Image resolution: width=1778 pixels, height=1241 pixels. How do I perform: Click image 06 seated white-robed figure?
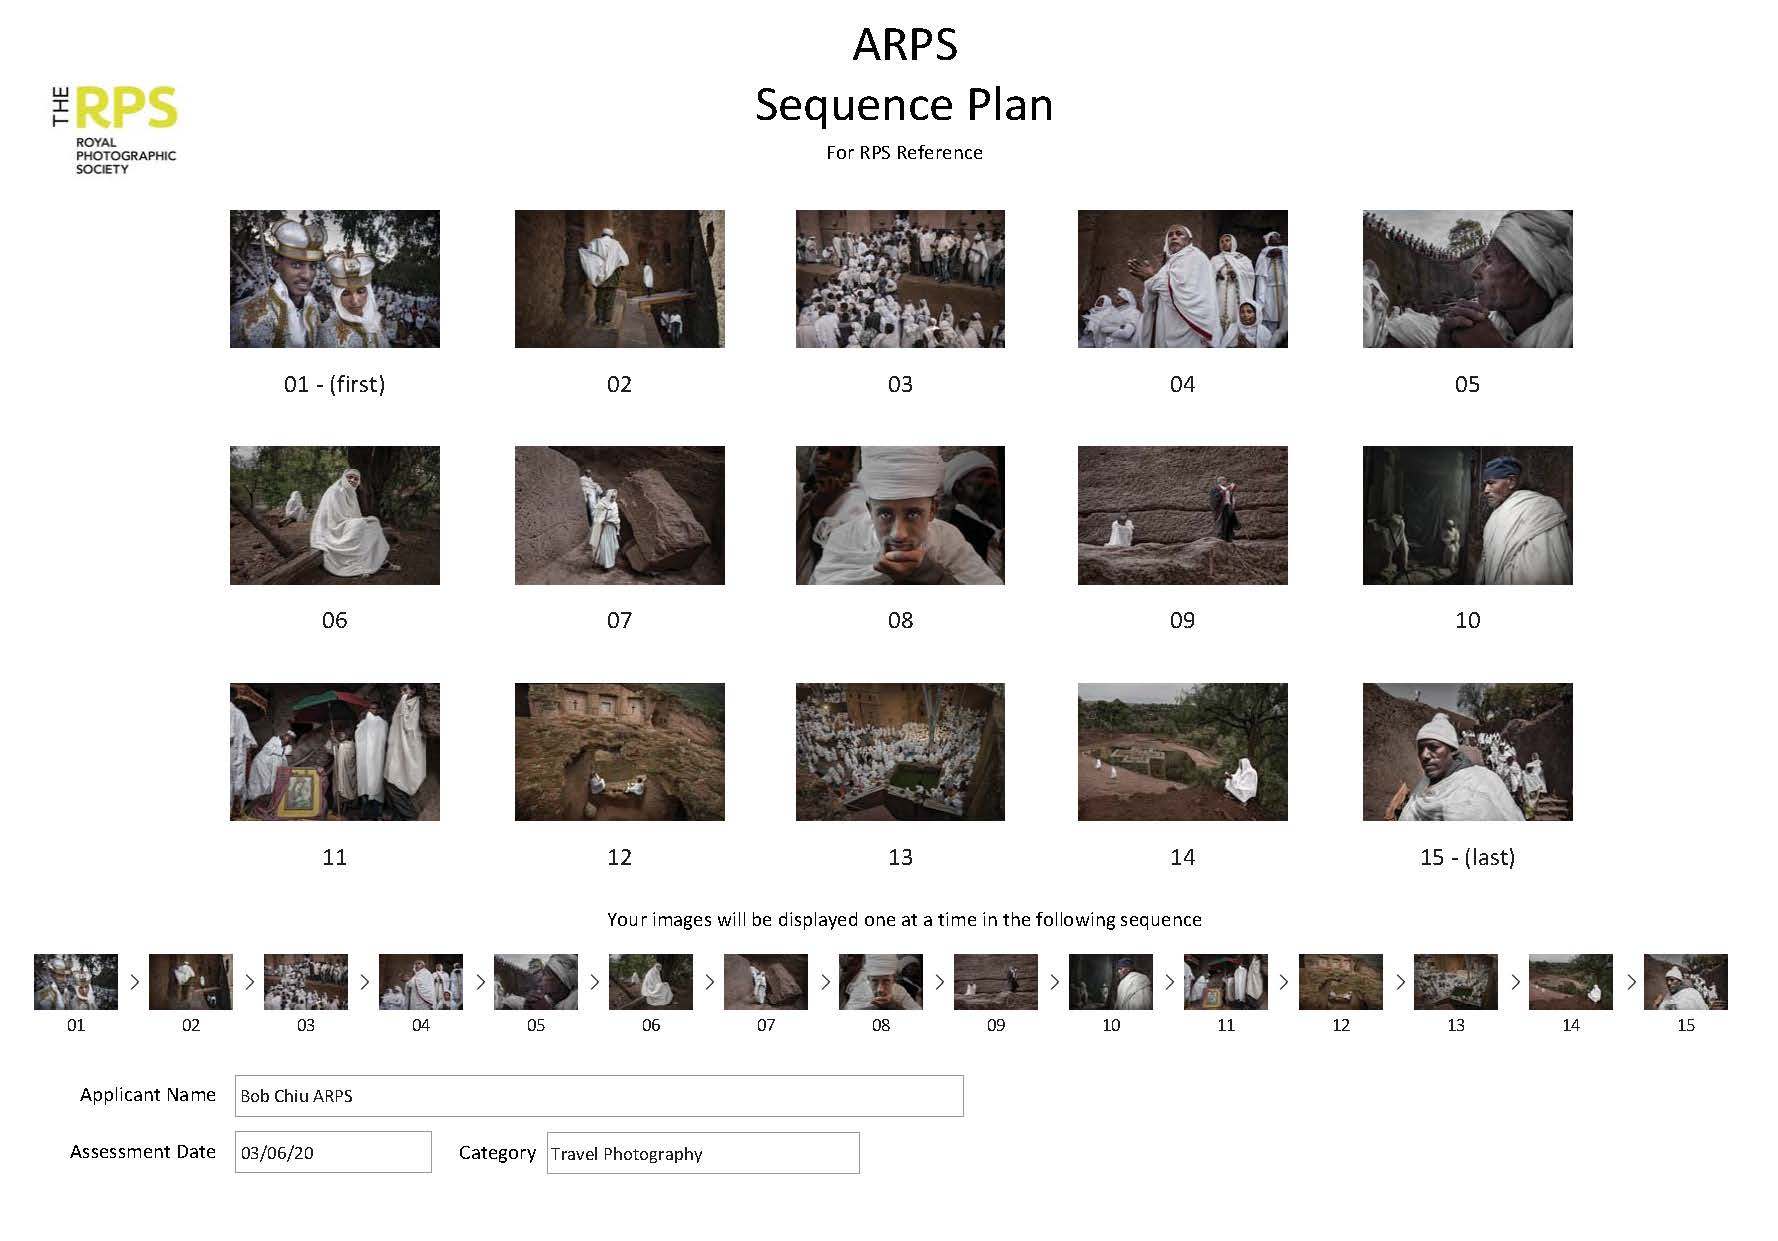pos(334,514)
